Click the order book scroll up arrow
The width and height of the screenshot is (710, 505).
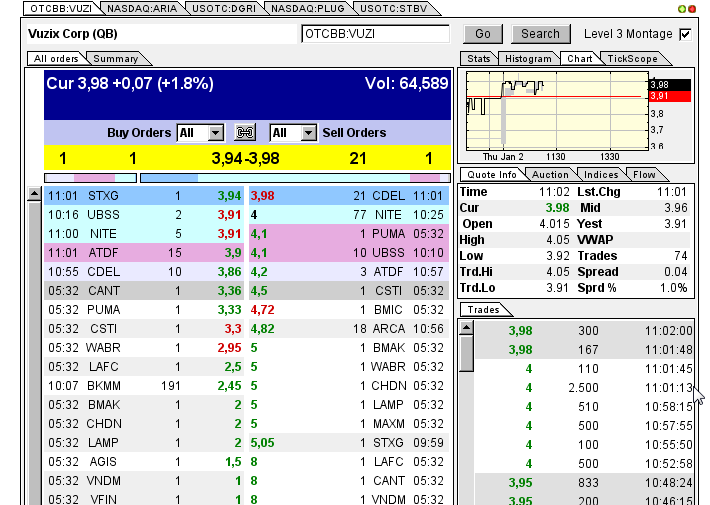point(34,194)
